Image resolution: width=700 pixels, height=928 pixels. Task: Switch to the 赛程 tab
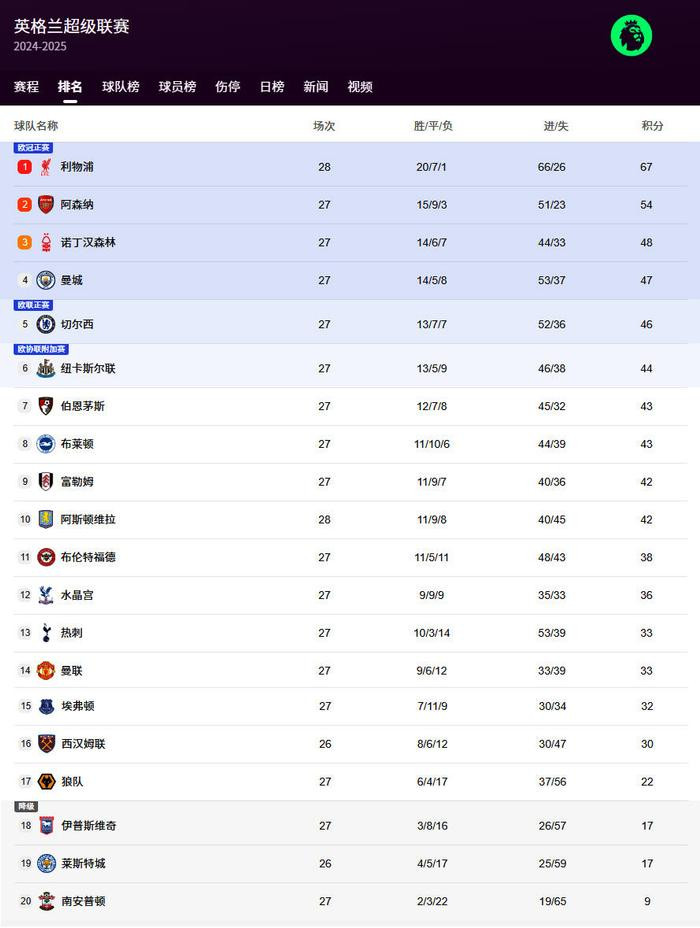tap(26, 87)
